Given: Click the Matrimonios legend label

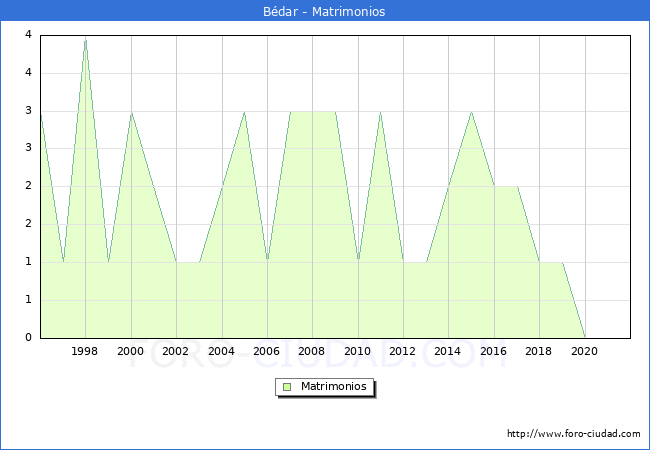Looking at the screenshot, I should (x=334, y=387).
